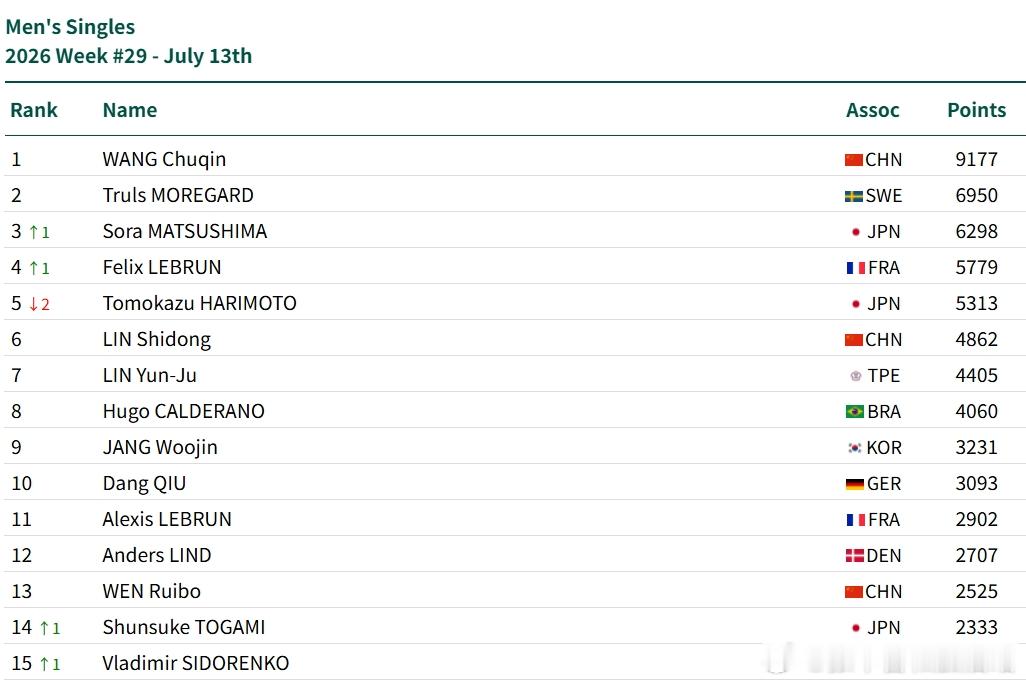Click the Brazil flag for Hugo CALDERANO
This screenshot has height=684, width=1026.
pos(855,412)
